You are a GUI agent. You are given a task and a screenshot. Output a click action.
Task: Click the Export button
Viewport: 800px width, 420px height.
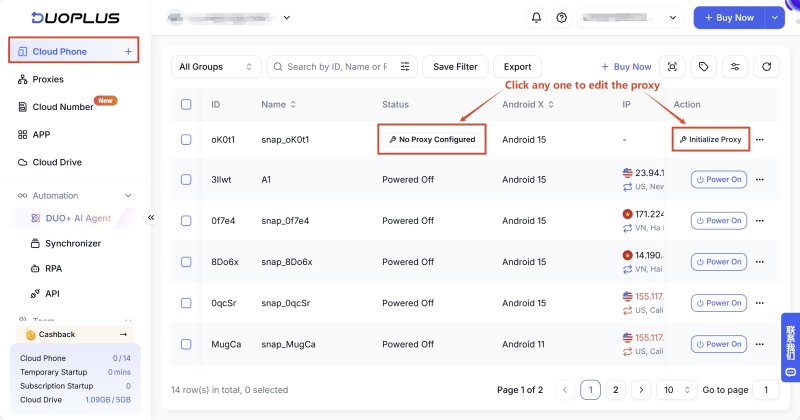tap(517, 67)
